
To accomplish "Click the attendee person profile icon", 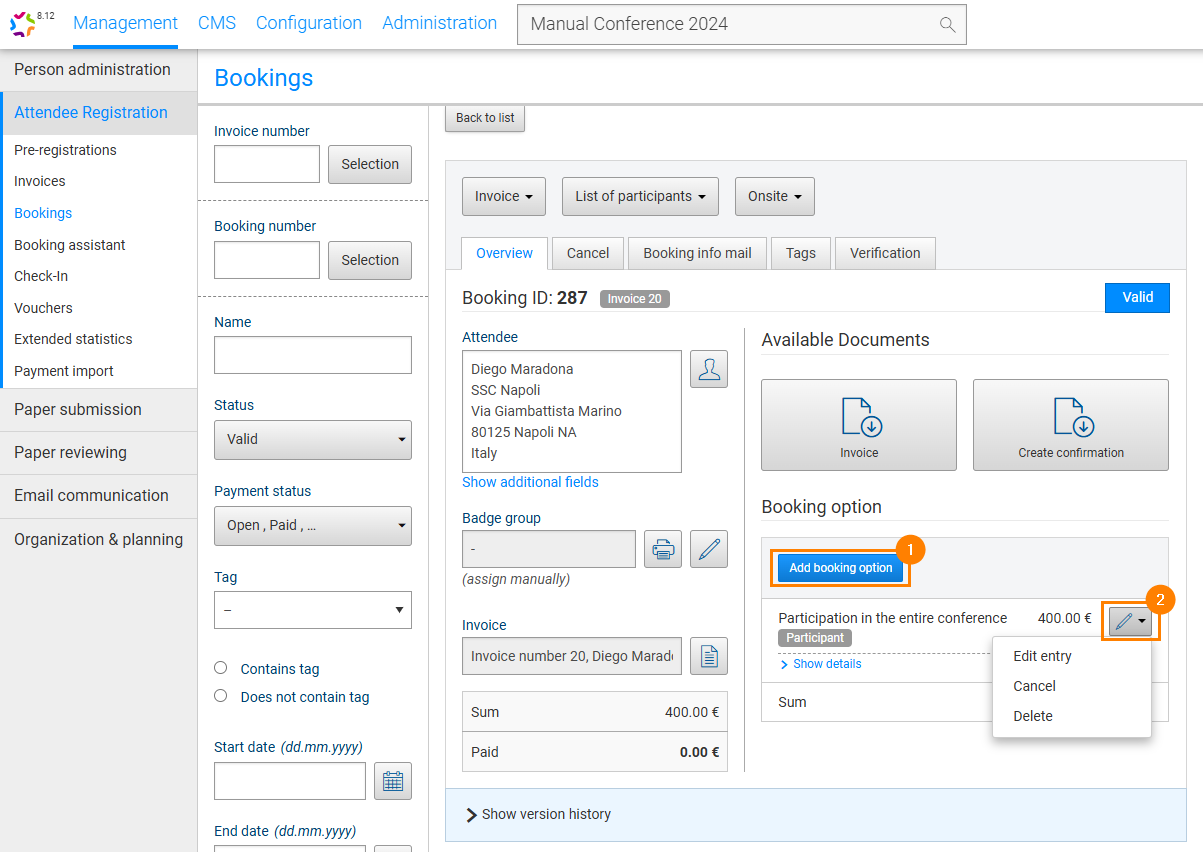I will point(709,369).
